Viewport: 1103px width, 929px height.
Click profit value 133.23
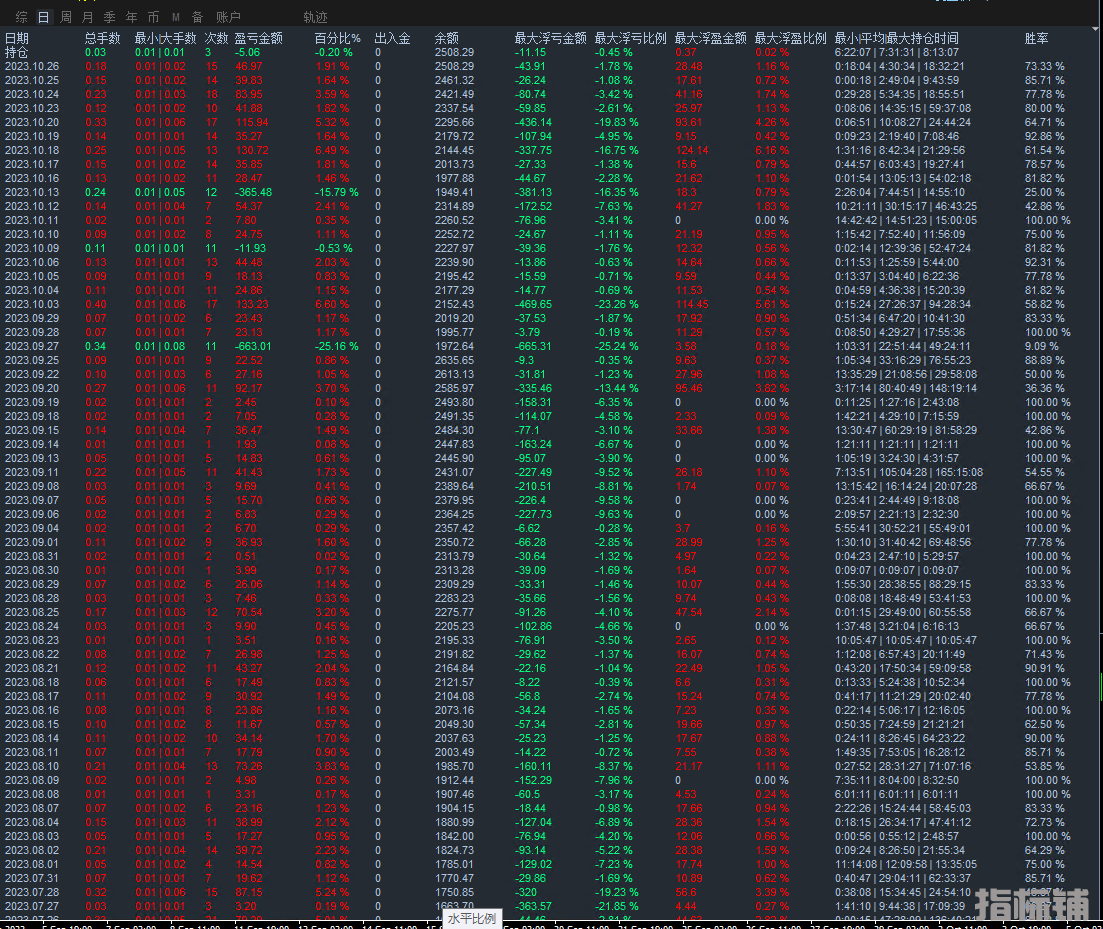click(x=252, y=305)
